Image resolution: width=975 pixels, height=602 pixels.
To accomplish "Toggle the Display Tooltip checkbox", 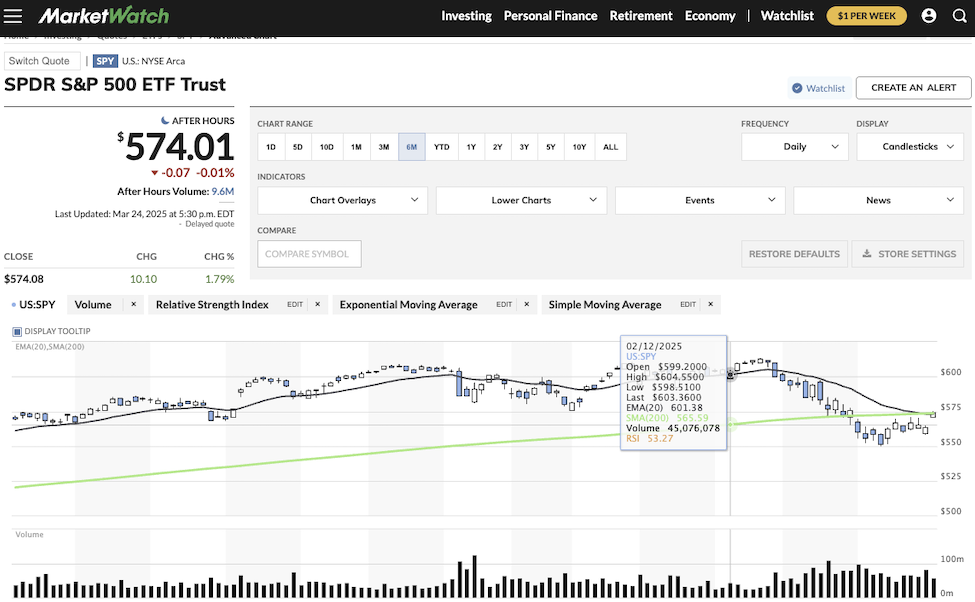I will pyautogui.click(x=17, y=331).
